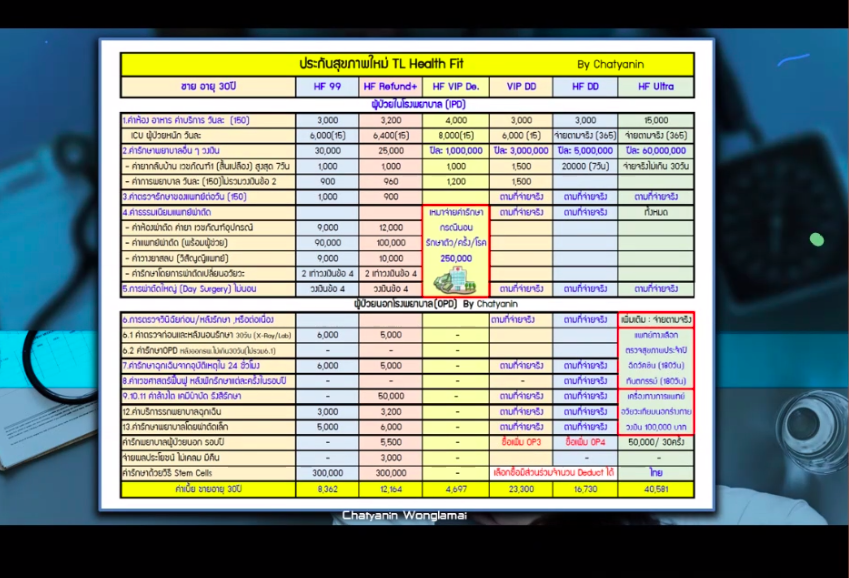
Task: Click the red 'ซื้อเพิ่ม OP3' cell
Action: tap(521, 442)
